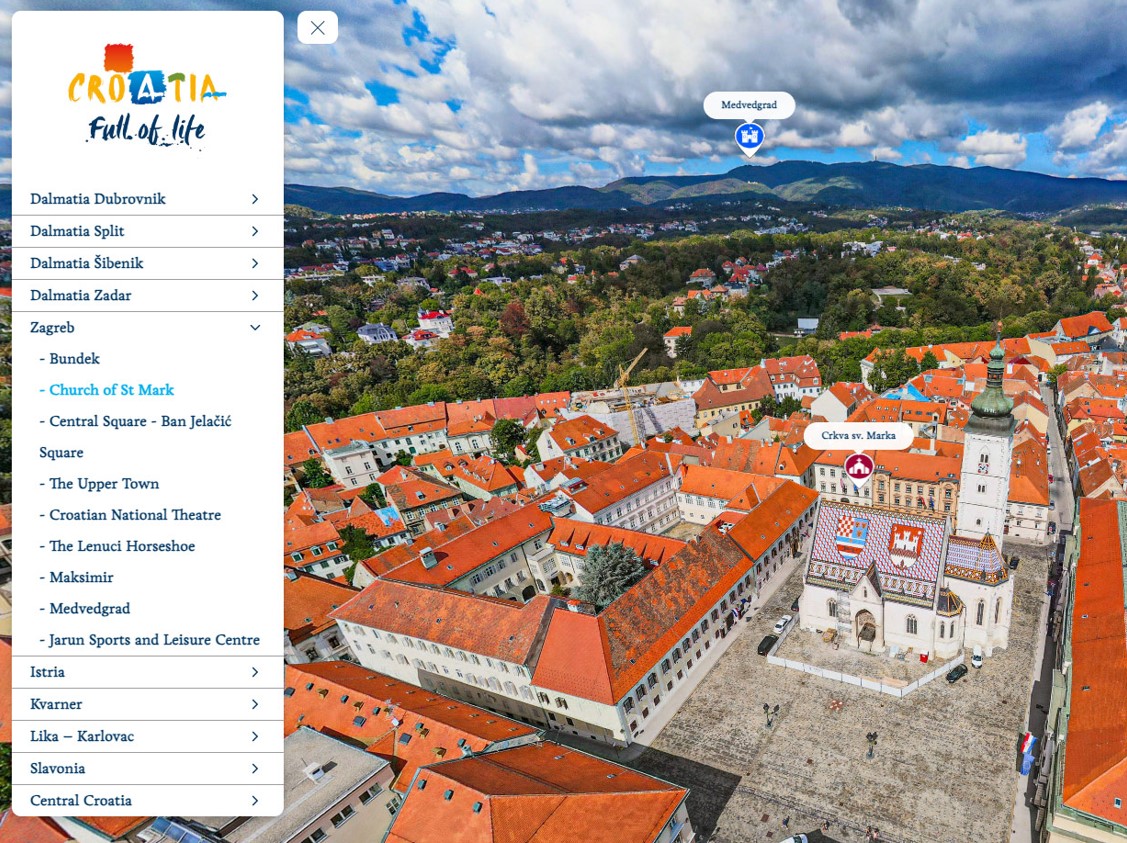Expand the Istria chevron

[254, 672]
